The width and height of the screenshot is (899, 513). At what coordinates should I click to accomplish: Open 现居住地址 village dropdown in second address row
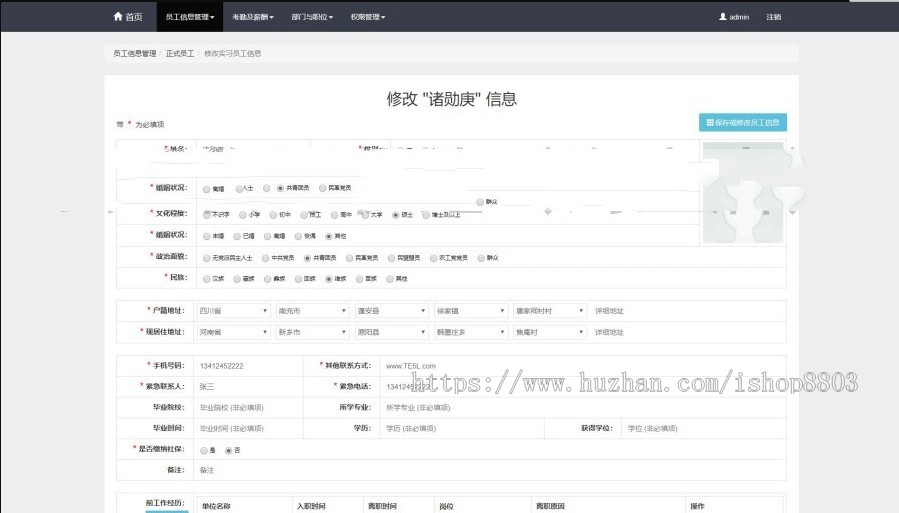(x=550, y=332)
